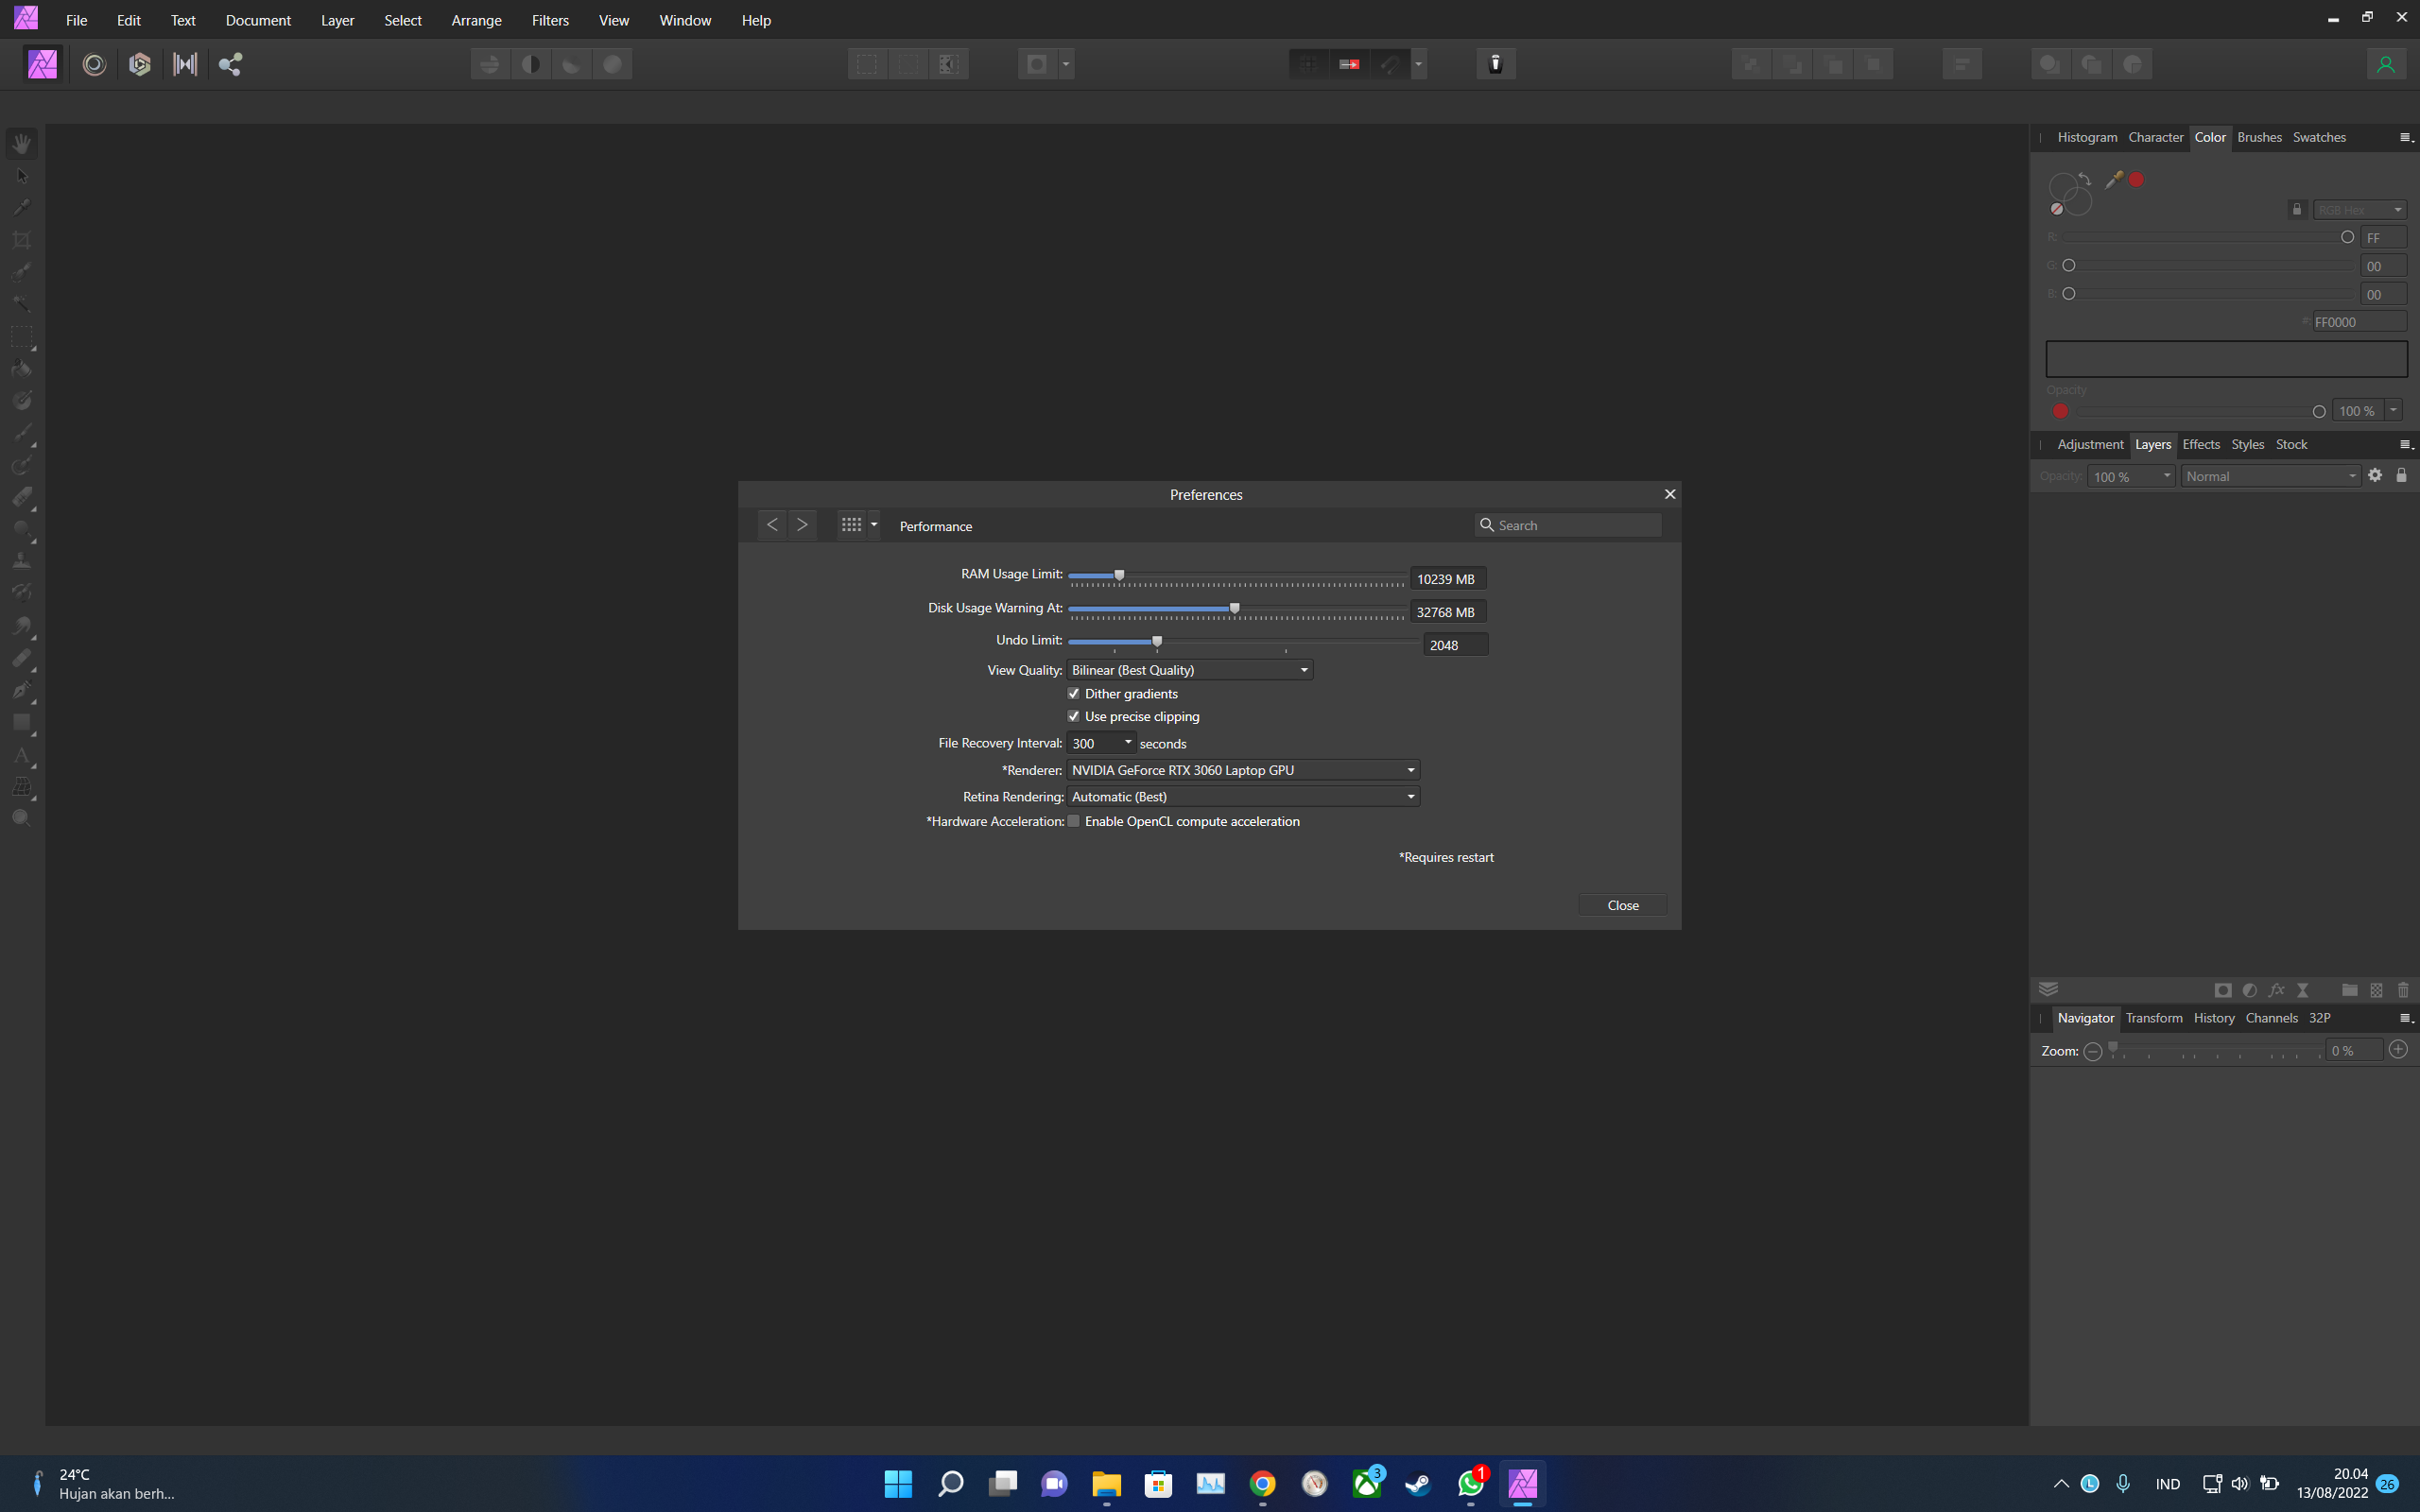Image resolution: width=2420 pixels, height=1512 pixels.
Task: Expand the View Quality dropdown
Action: [1190, 670]
